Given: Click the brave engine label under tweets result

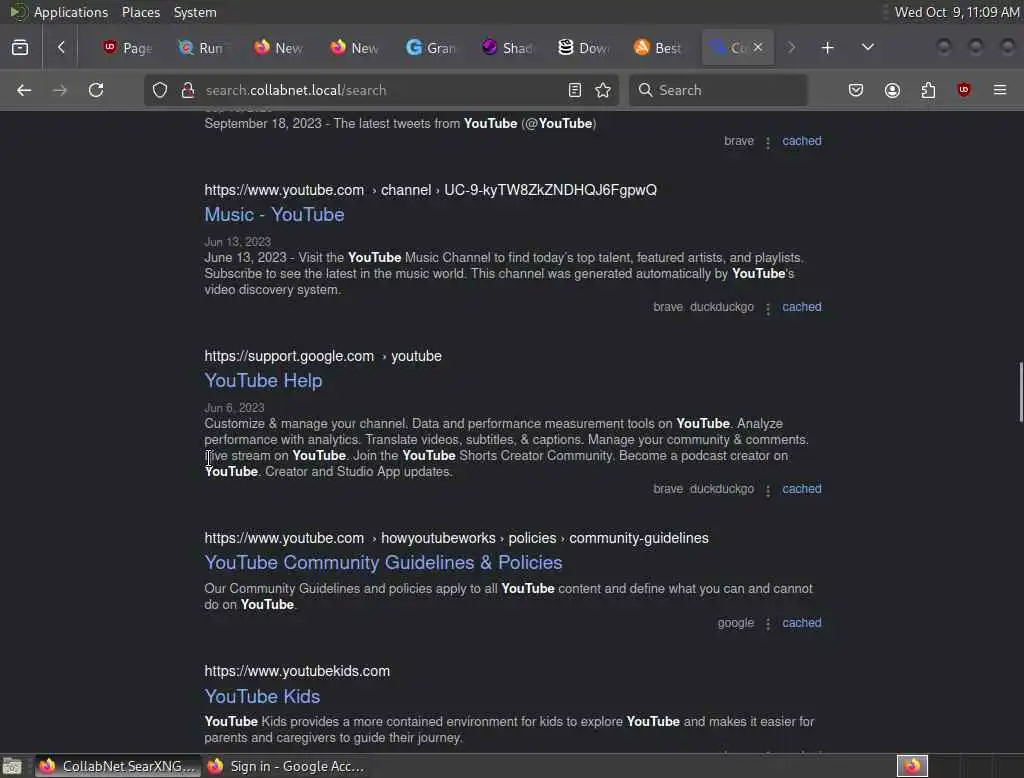Looking at the screenshot, I should pos(739,141).
